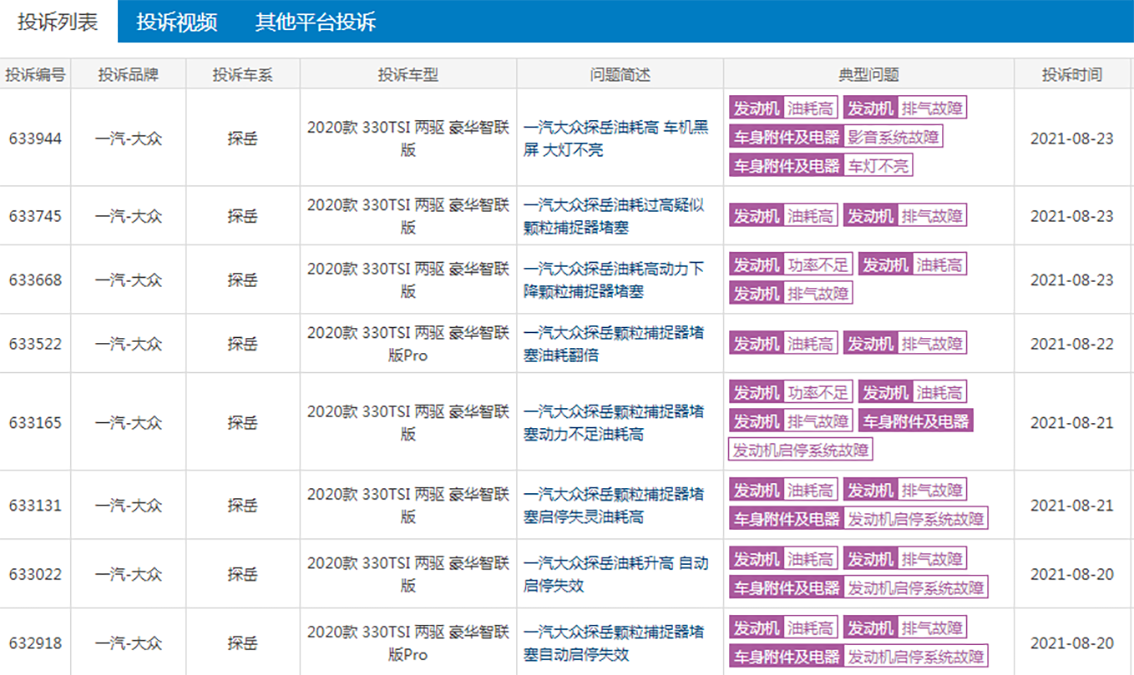
Task: Click the 油耗高 tag in row 633745
Action: (810, 216)
